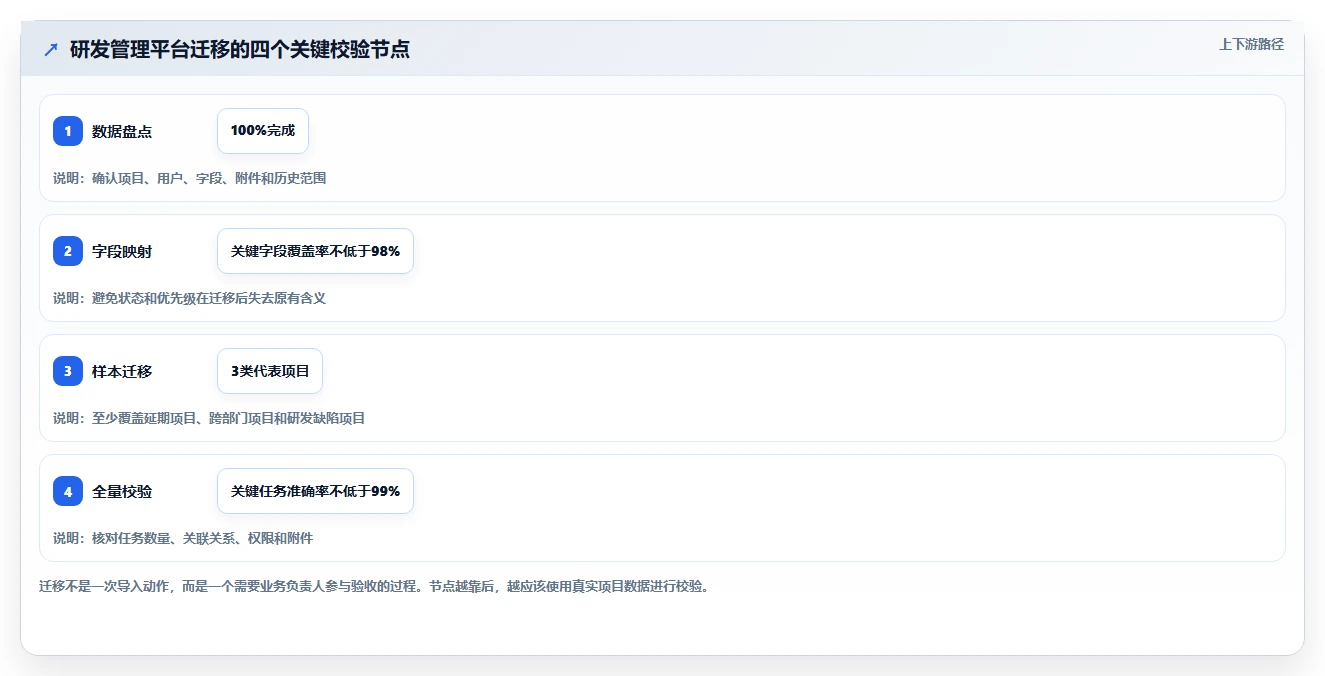
Task: Click description 避免状态和优先级在迁移后失去原有含义
Action: point(209,298)
